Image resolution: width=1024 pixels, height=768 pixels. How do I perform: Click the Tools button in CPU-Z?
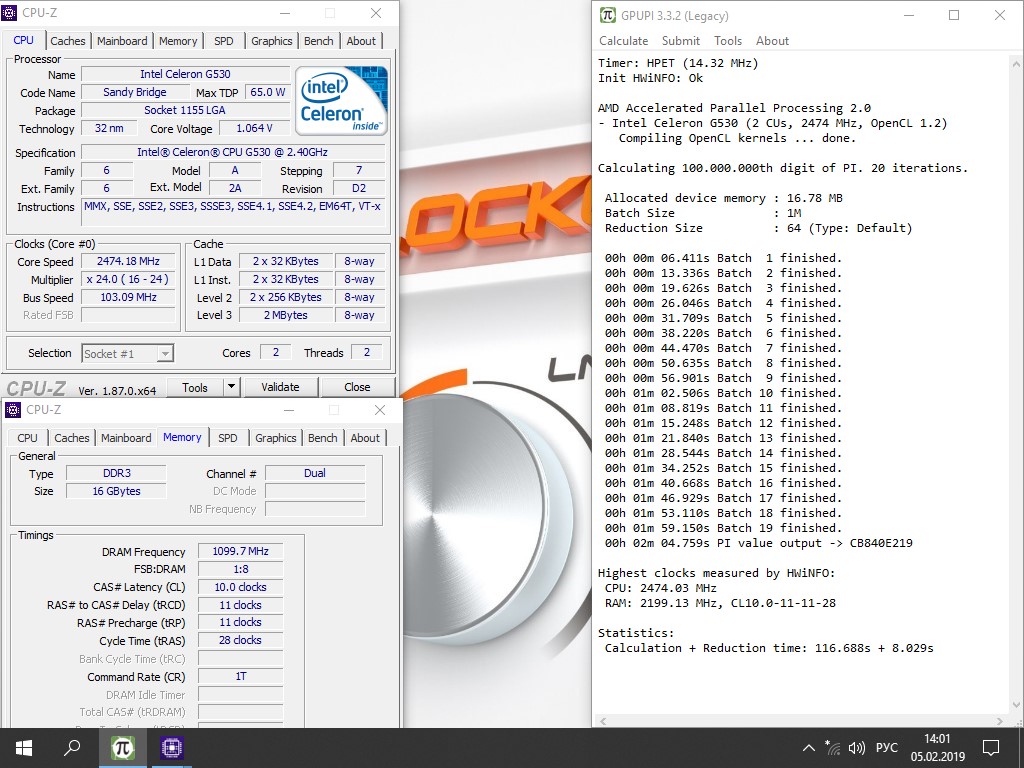(x=195, y=387)
